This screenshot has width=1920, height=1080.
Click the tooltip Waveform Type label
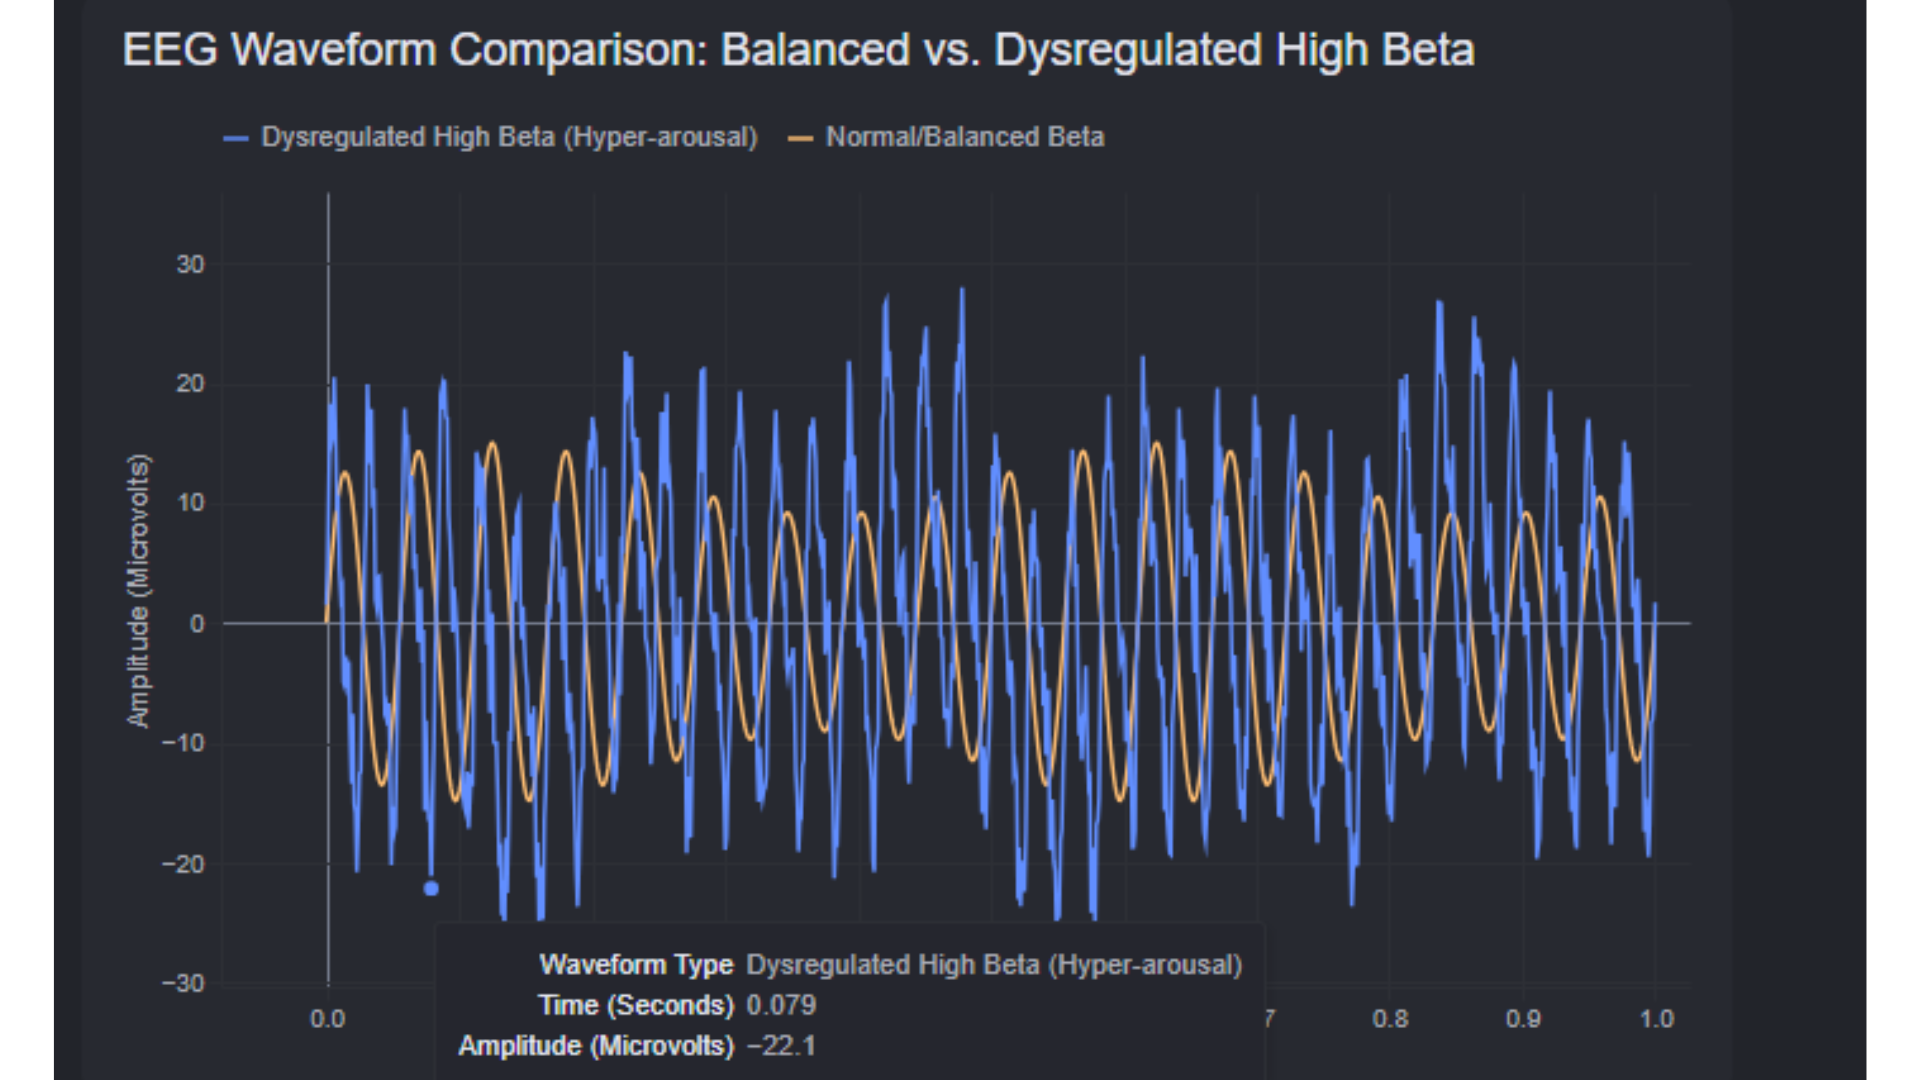(x=636, y=965)
